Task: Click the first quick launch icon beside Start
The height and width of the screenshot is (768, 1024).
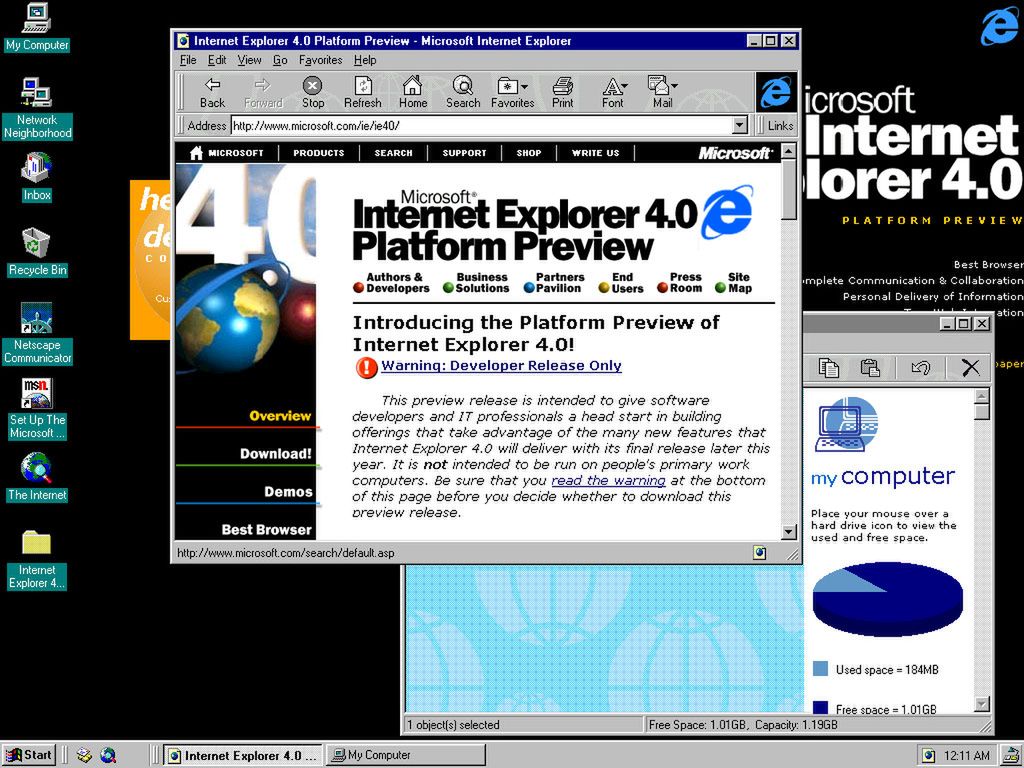Action: (84, 755)
